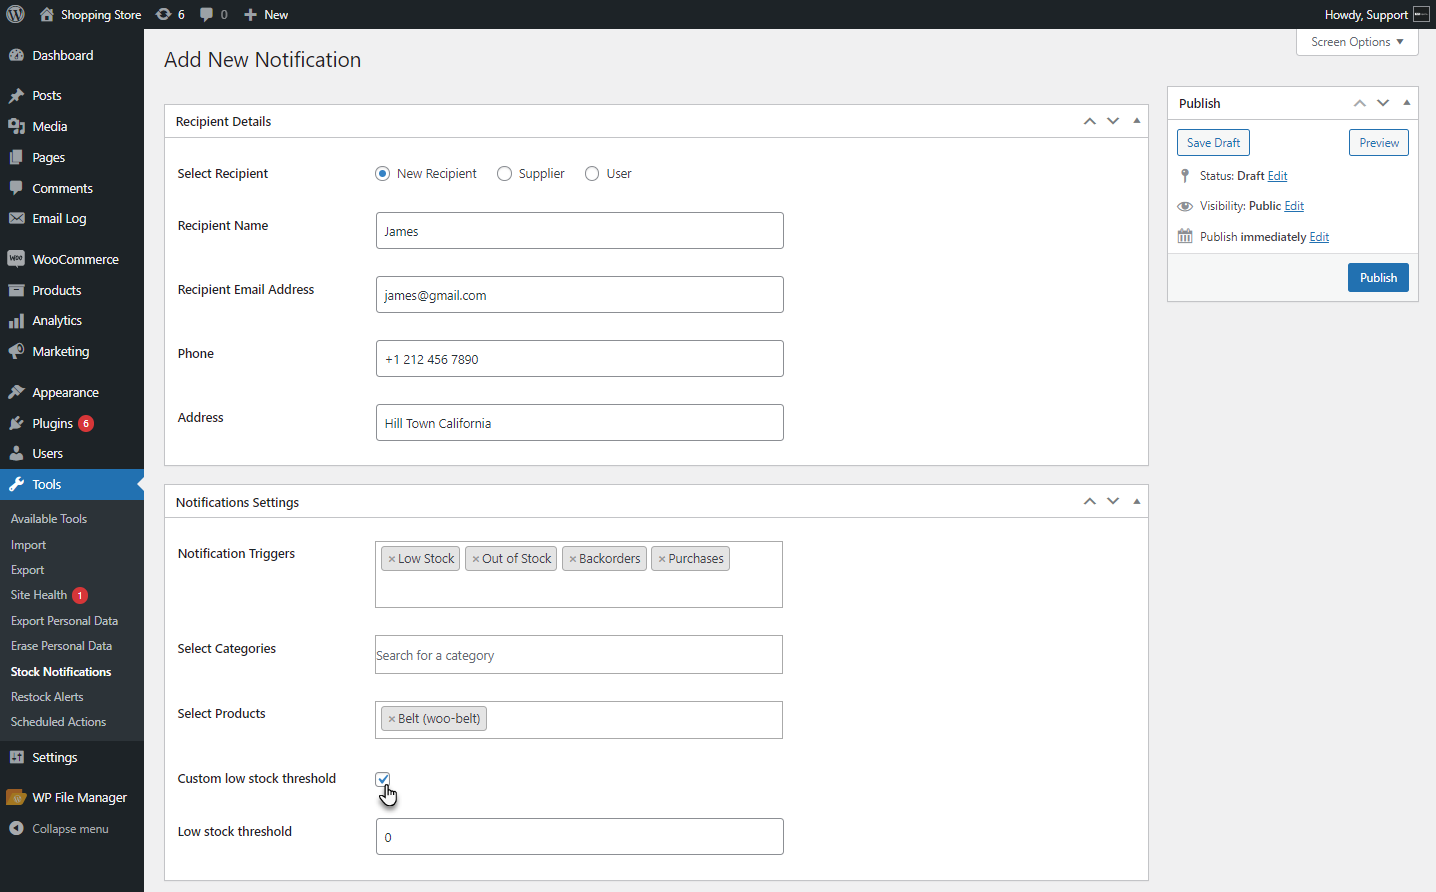This screenshot has height=892, width=1436.
Task: Focus the Low stock threshold field
Action: pos(580,837)
